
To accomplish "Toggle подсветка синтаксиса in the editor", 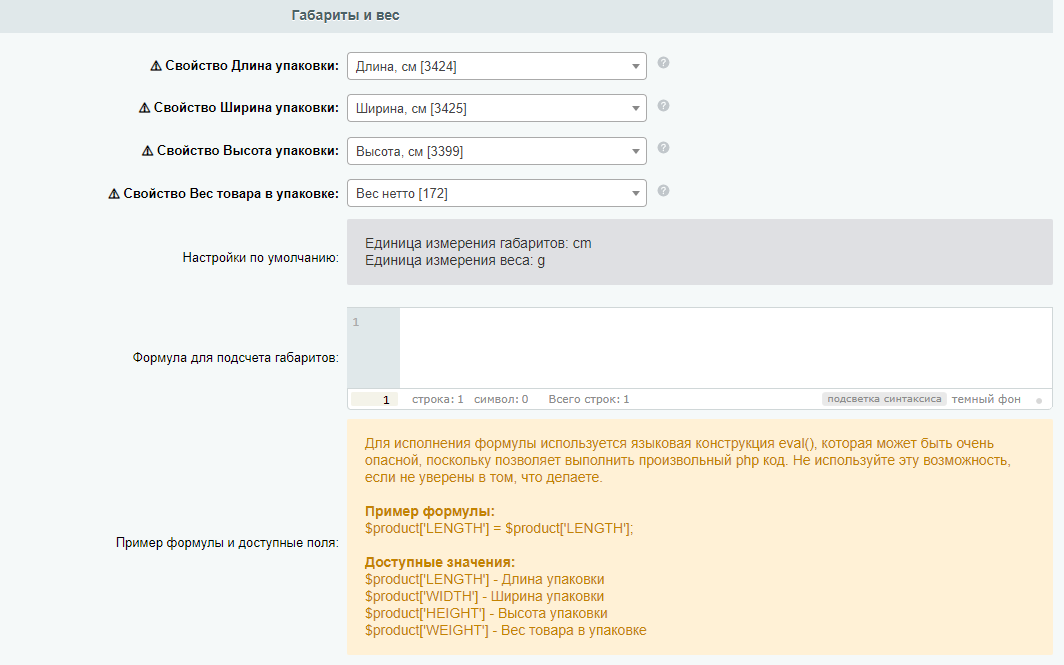I will [884, 399].
